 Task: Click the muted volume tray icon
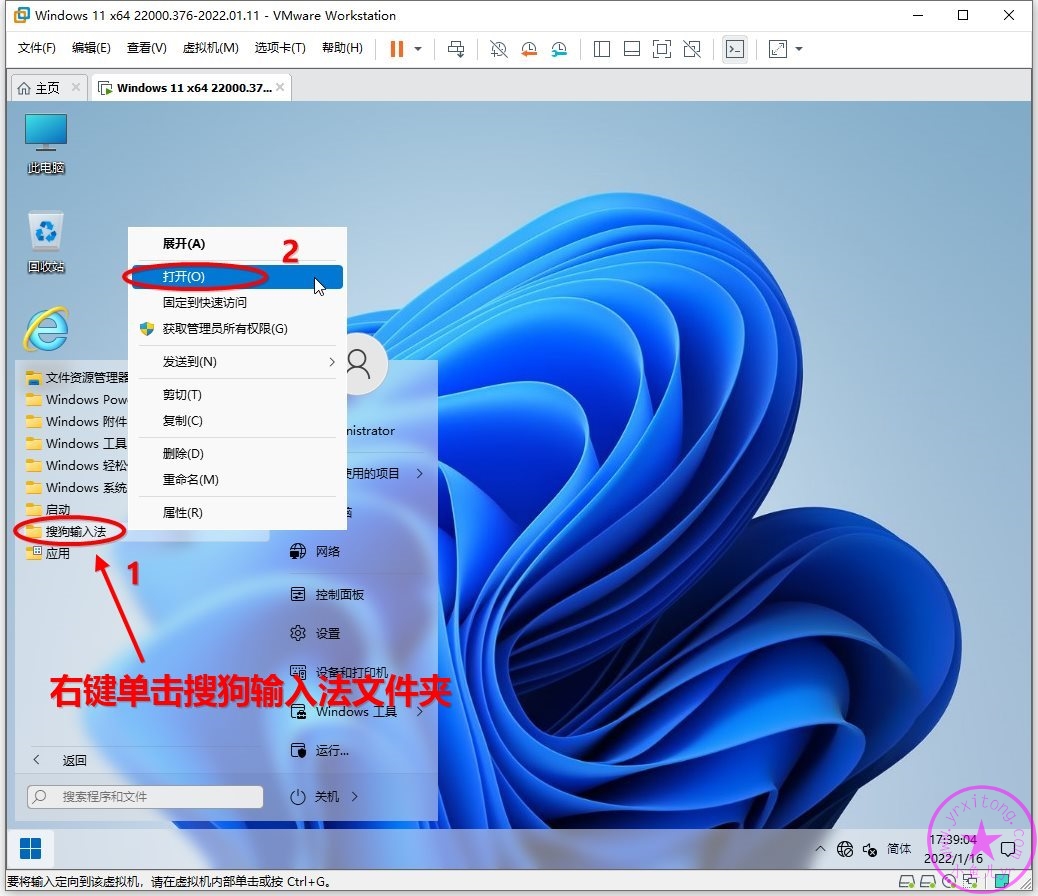870,849
